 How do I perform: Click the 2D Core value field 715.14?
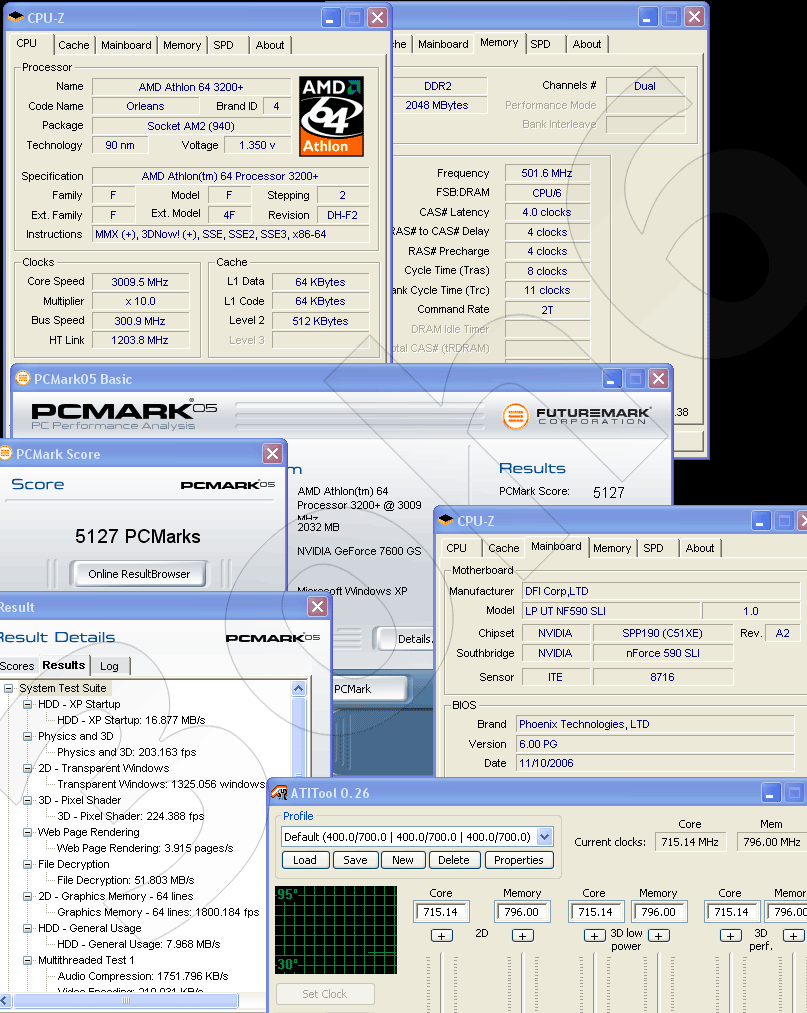pos(441,912)
